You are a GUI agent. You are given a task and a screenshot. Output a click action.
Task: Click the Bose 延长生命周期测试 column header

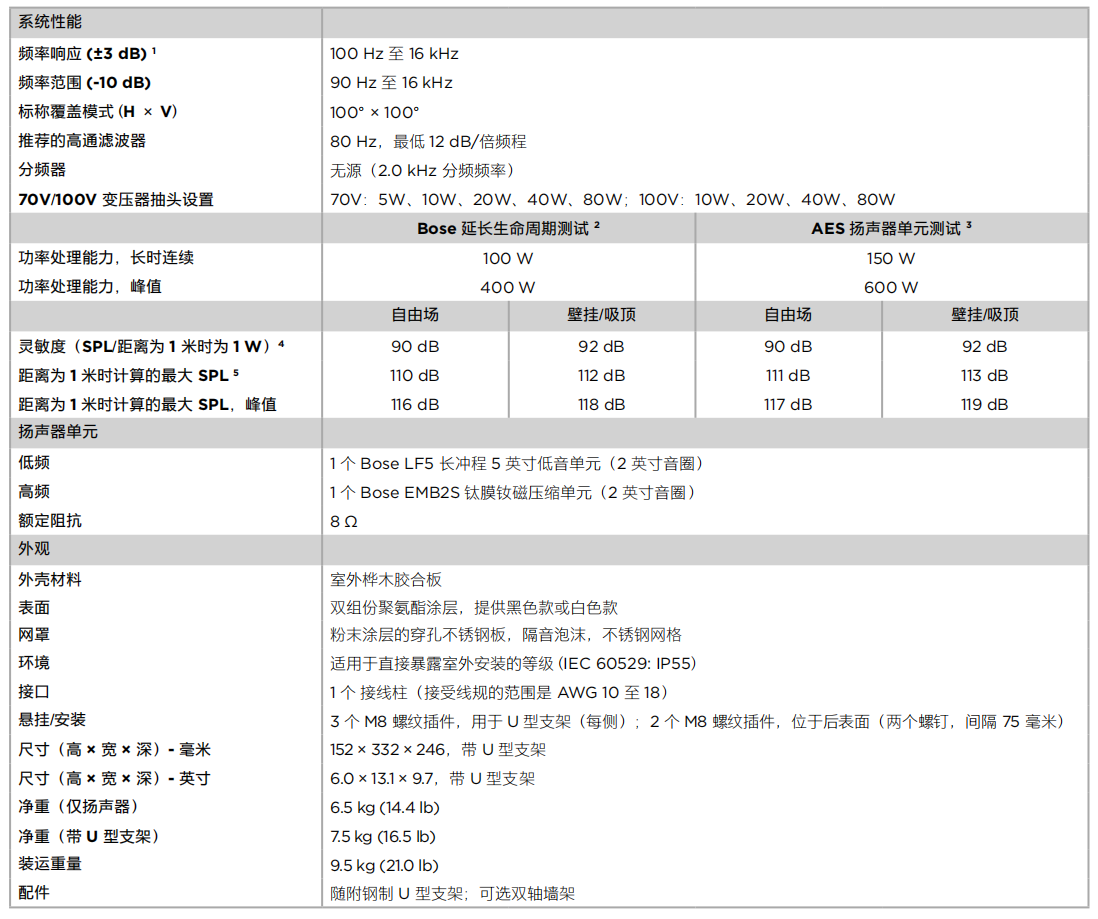click(508, 228)
